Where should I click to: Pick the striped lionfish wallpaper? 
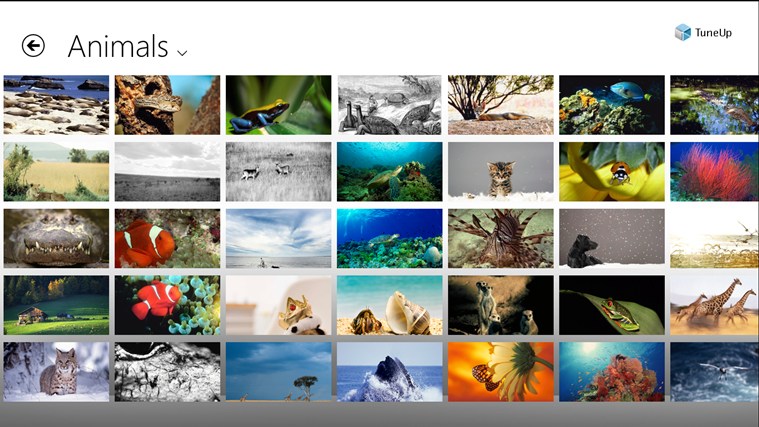coord(500,238)
